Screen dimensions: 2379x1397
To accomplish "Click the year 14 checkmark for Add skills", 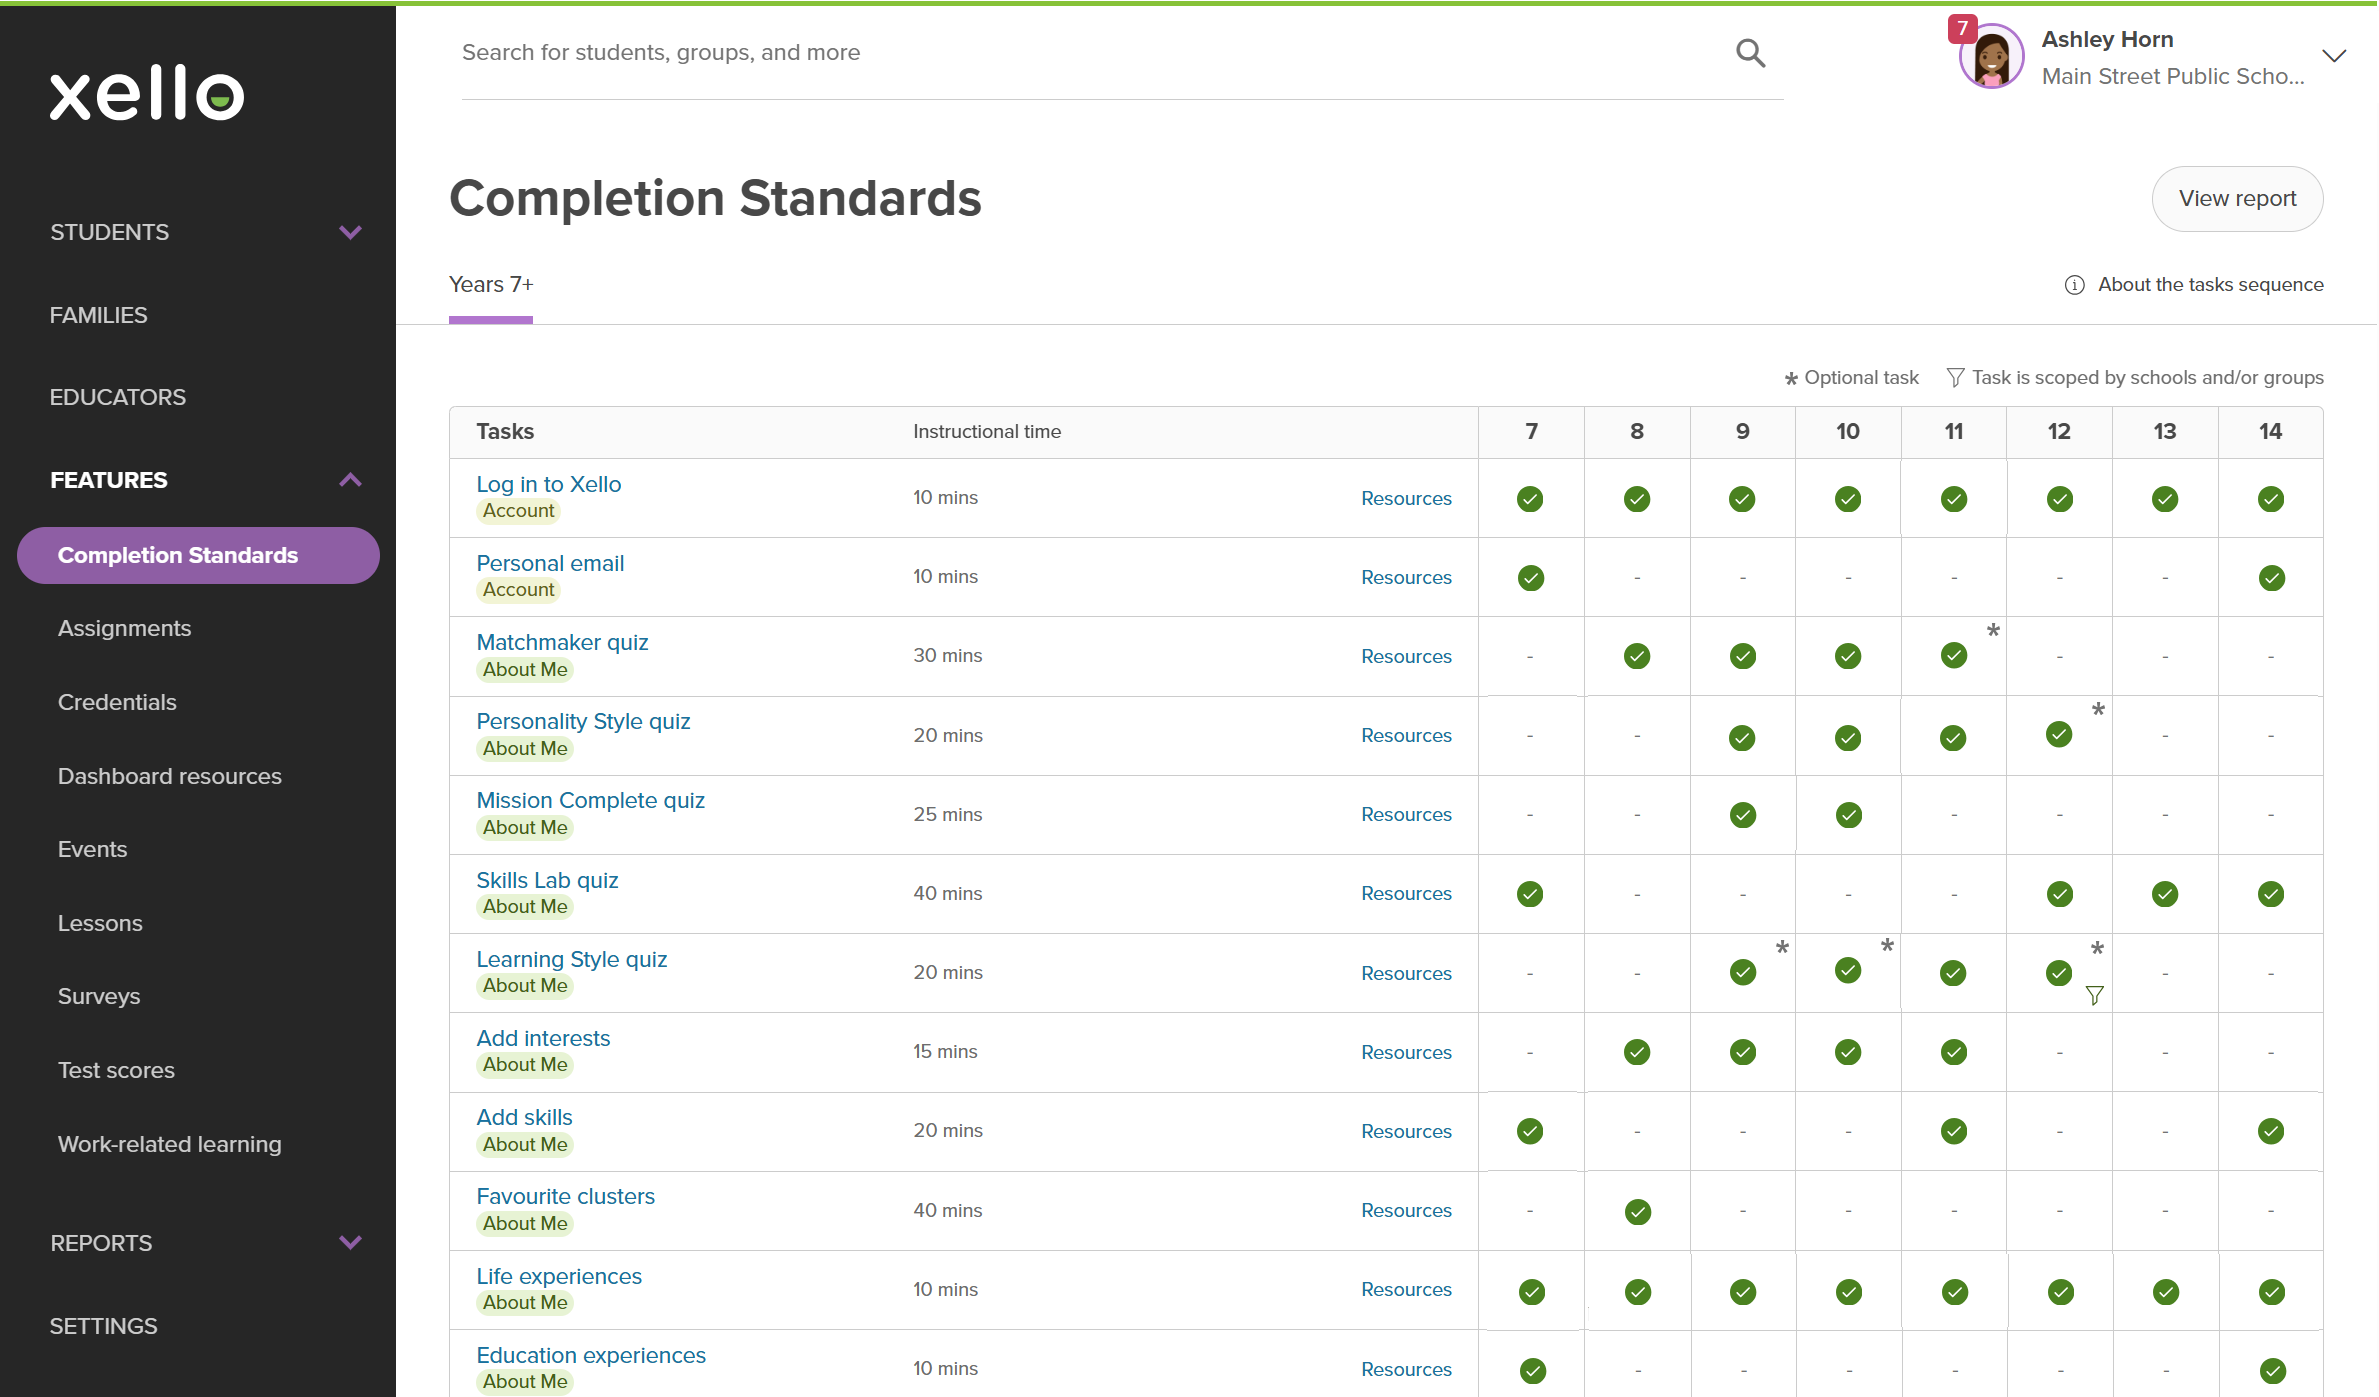I will (2271, 1131).
